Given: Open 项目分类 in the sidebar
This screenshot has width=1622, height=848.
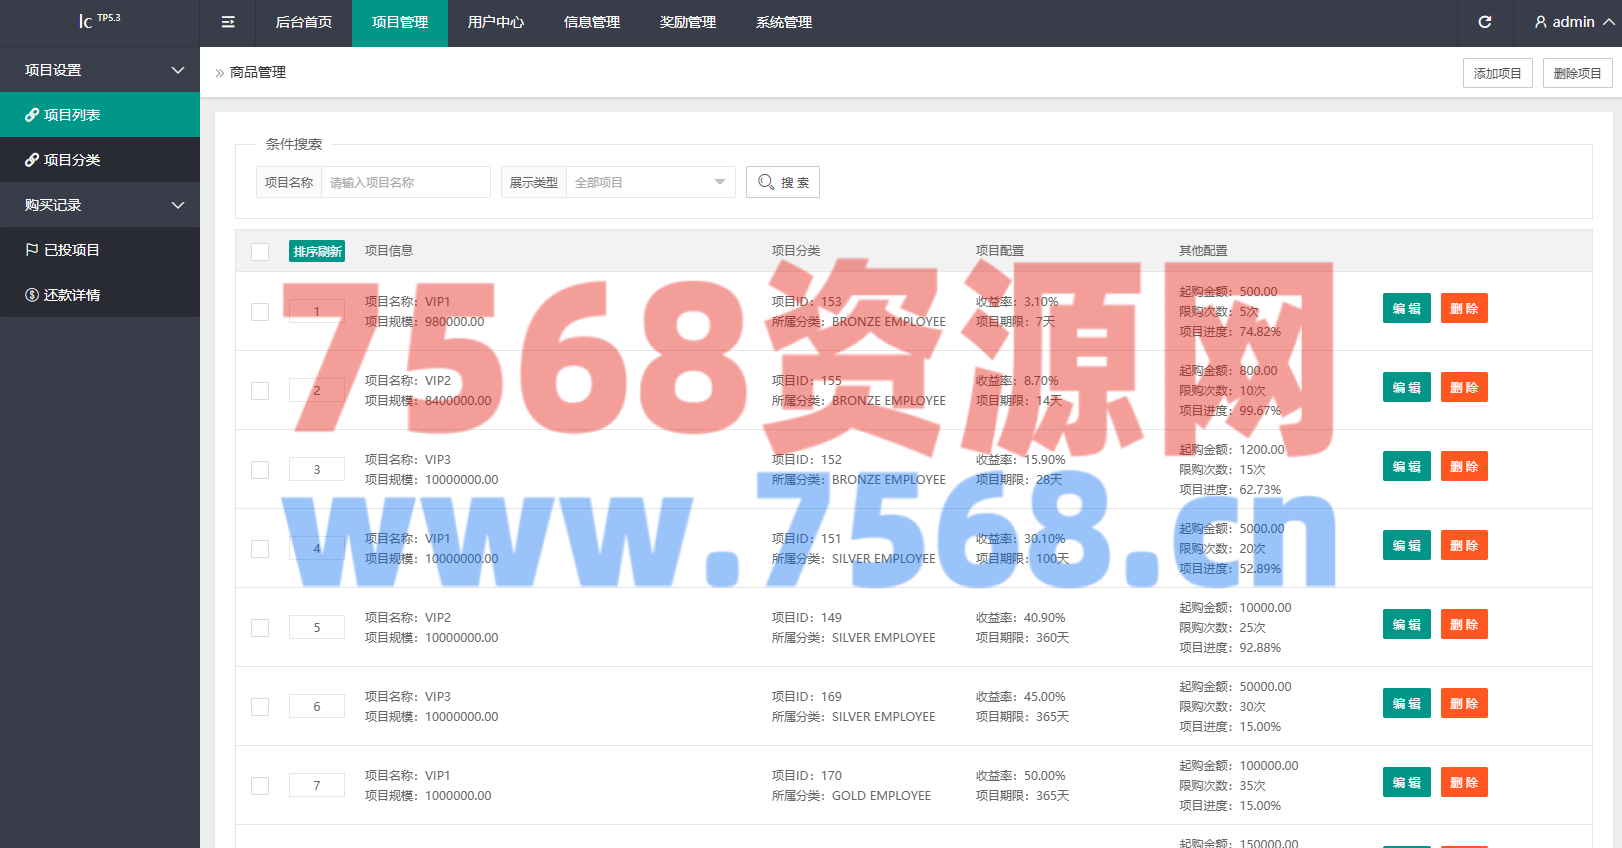Looking at the screenshot, I should point(100,160).
